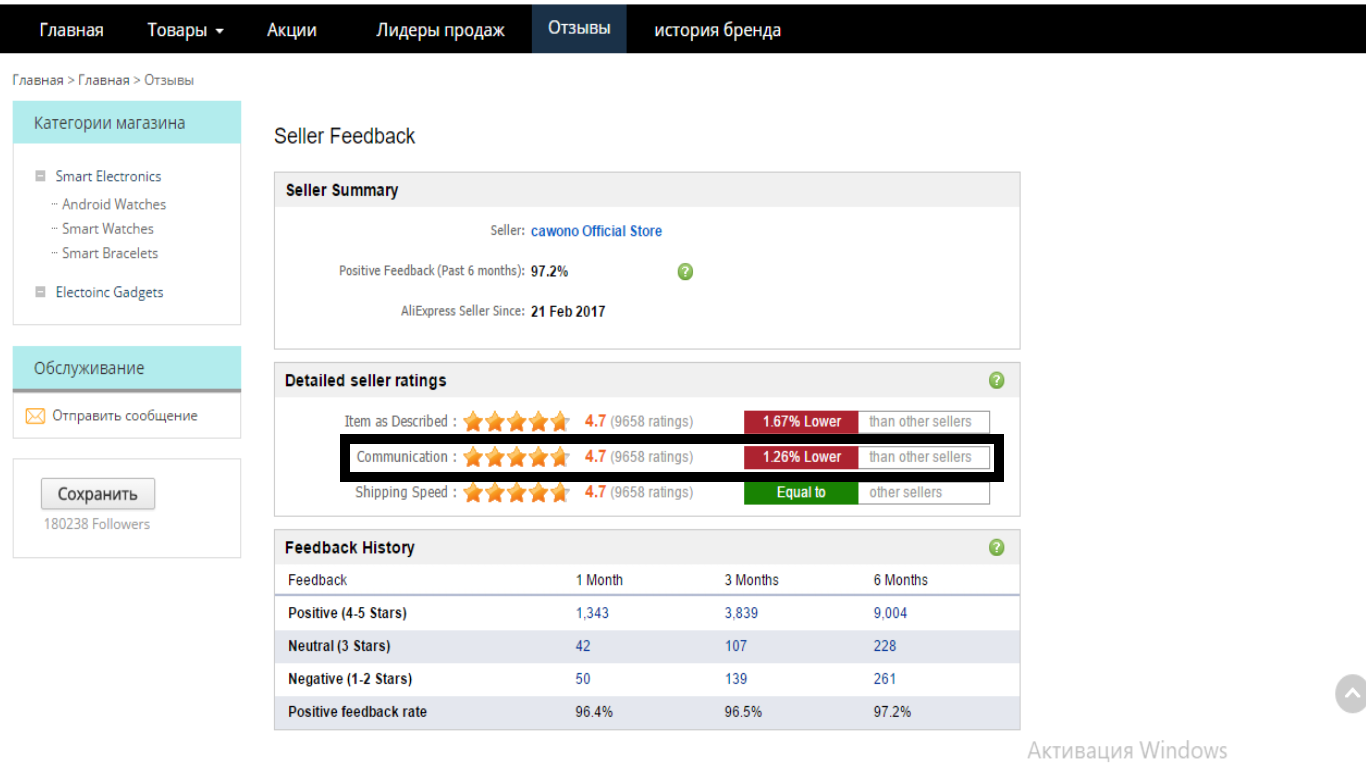
Task: Click the Communication rating stars
Action: pyautogui.click(x=516, y=457)
